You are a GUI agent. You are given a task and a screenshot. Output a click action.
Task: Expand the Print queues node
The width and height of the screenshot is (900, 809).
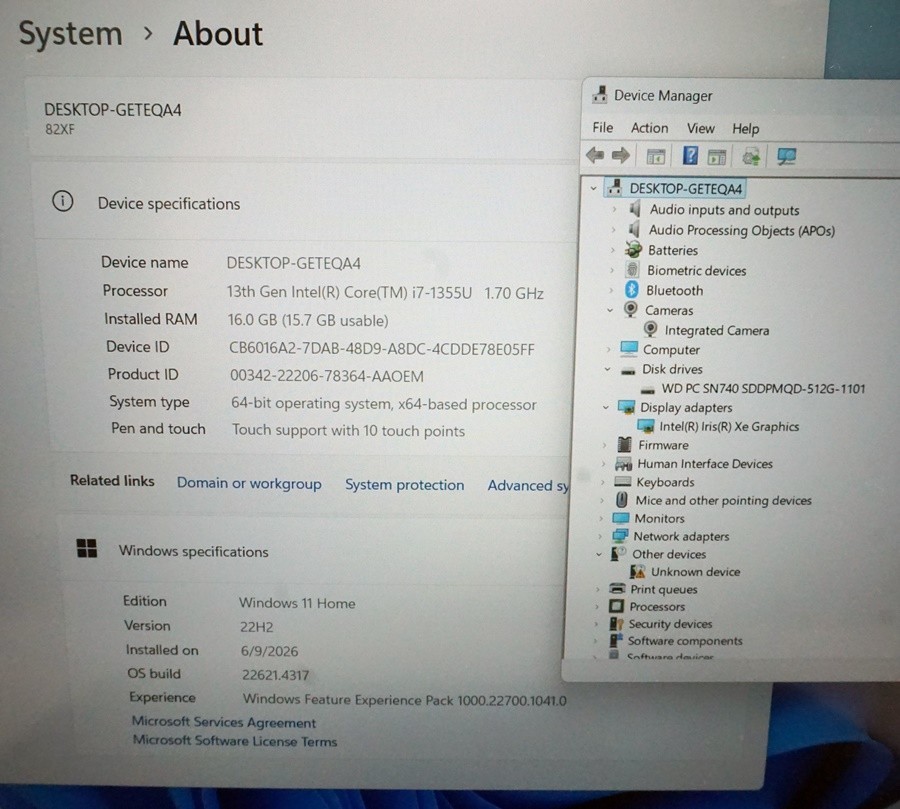(x=598, y=589)
